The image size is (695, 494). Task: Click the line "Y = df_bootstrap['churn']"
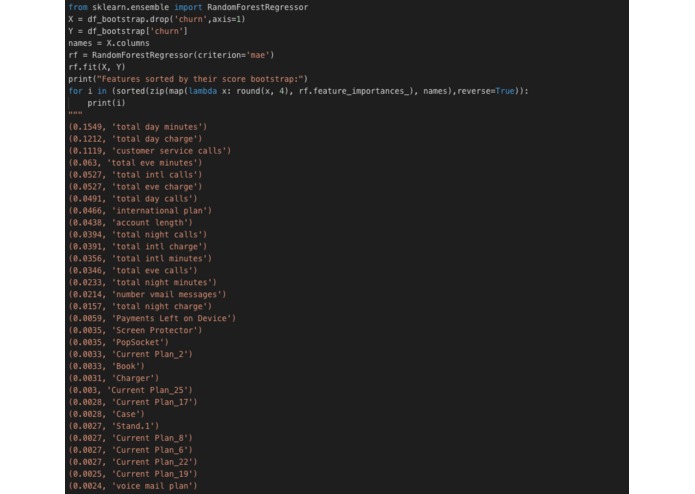tap(128, 31)
